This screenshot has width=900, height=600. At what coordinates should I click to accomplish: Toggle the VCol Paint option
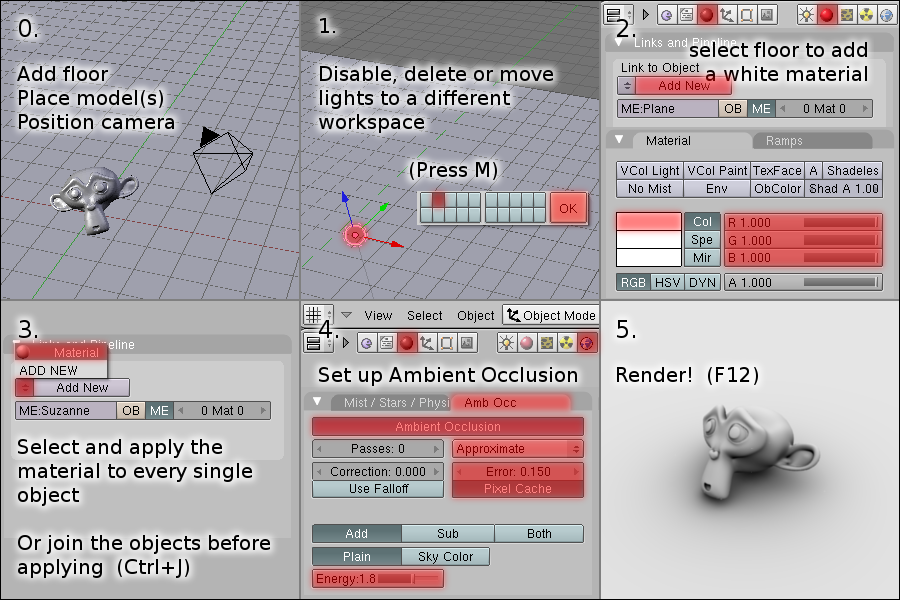[x=717, y=171]
